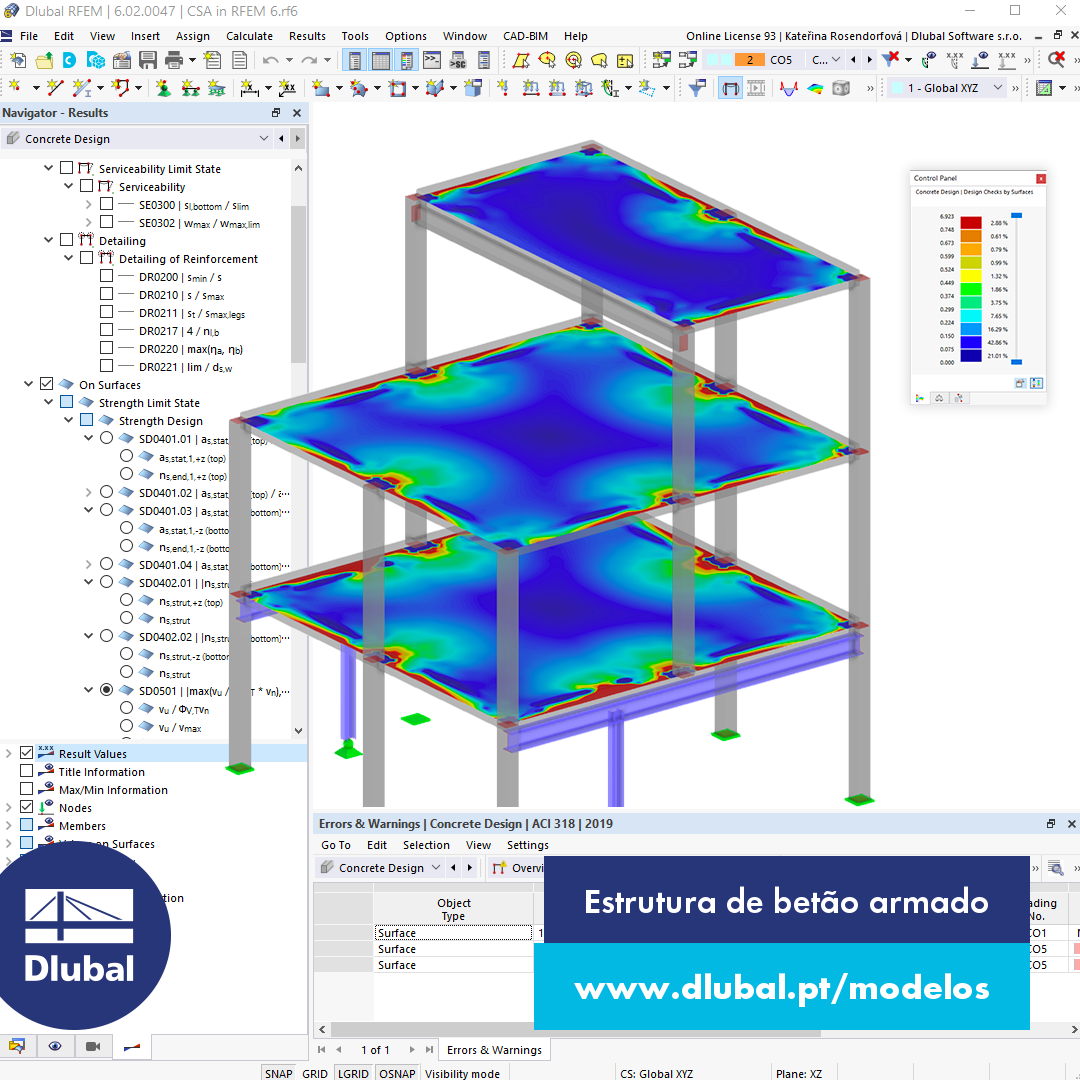Go to next load case arrow
Viewport: 1080px width, 1080px height.
click(x=869, y=60)
